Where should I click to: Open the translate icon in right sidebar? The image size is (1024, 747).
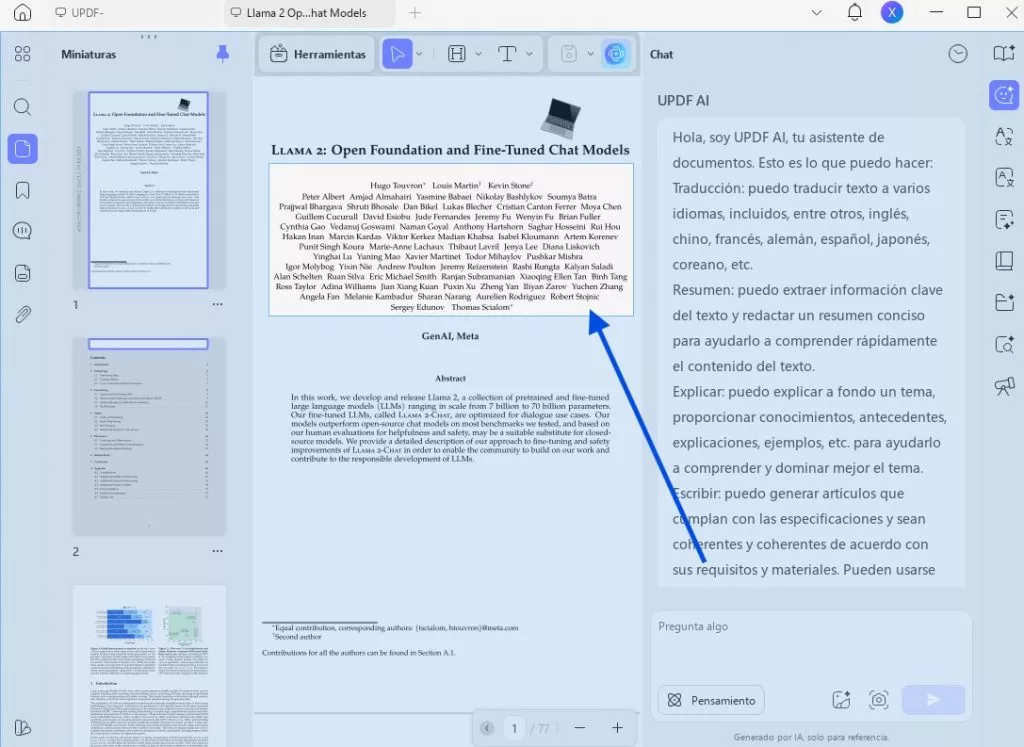[1004, 136]
